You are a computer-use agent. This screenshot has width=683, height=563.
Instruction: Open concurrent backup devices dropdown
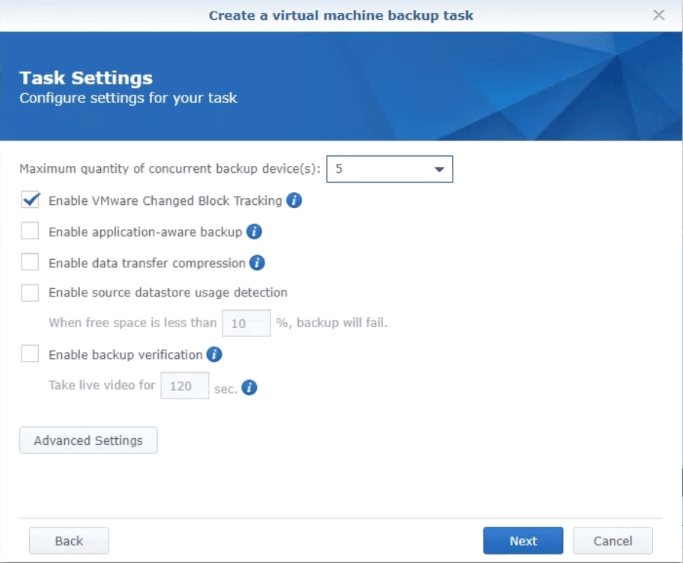(x=389, y=169)
